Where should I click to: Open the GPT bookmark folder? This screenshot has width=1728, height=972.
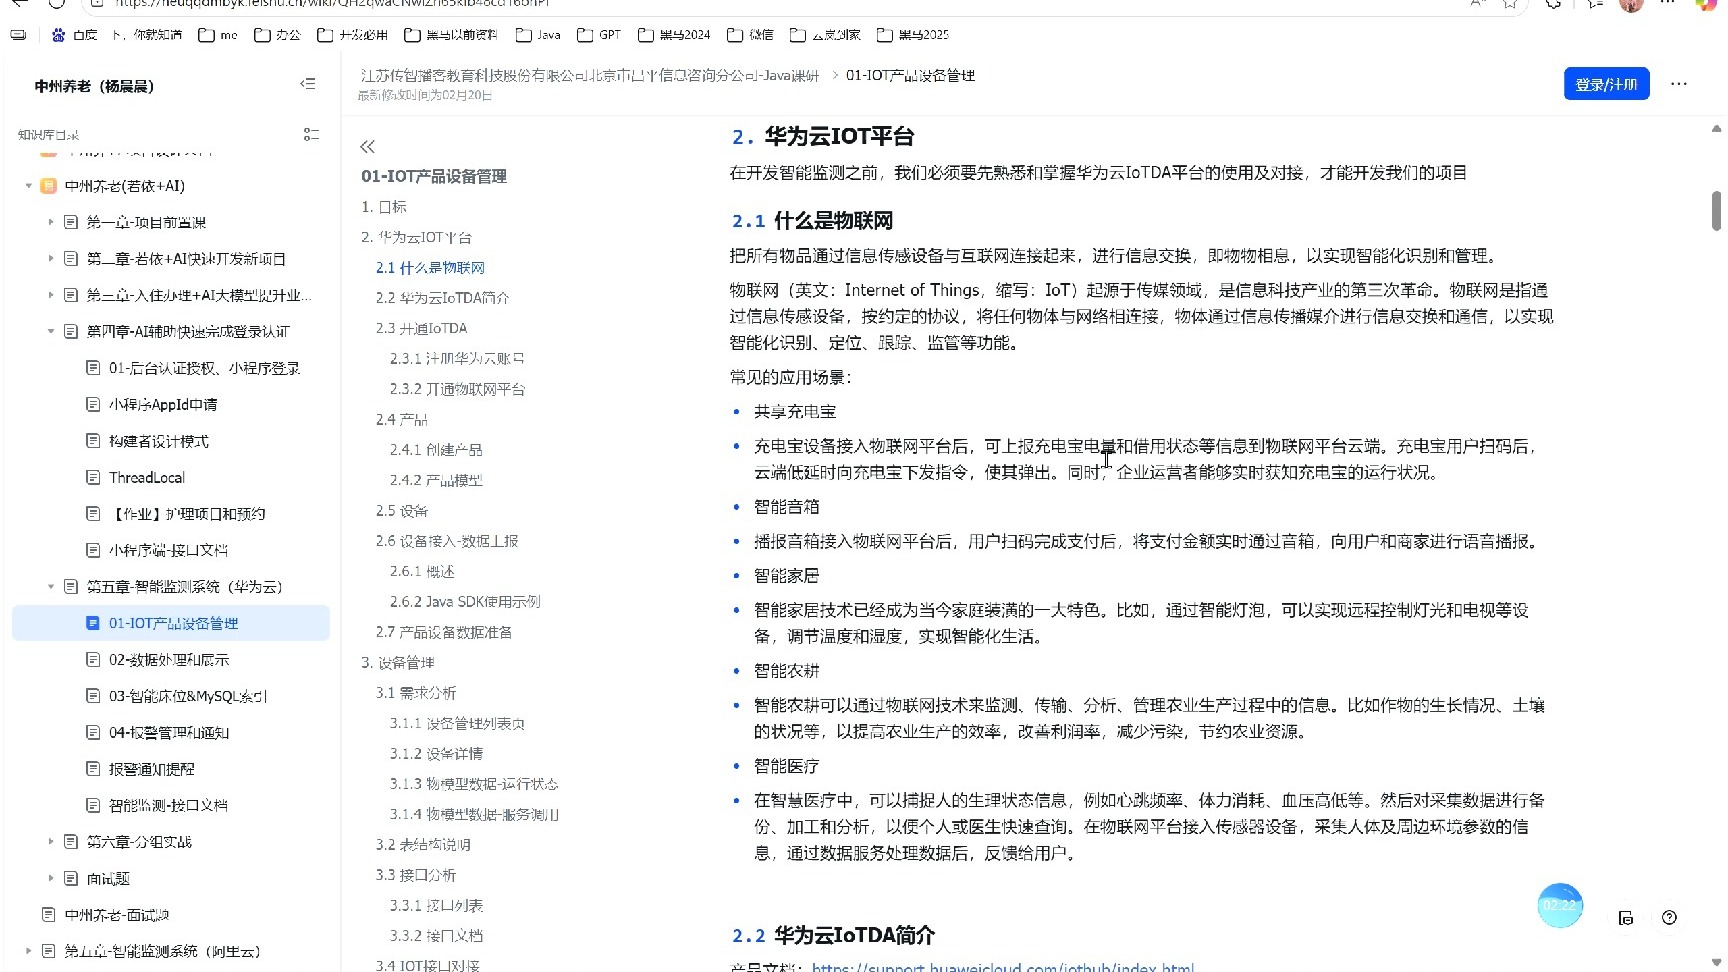pos(599,35)
